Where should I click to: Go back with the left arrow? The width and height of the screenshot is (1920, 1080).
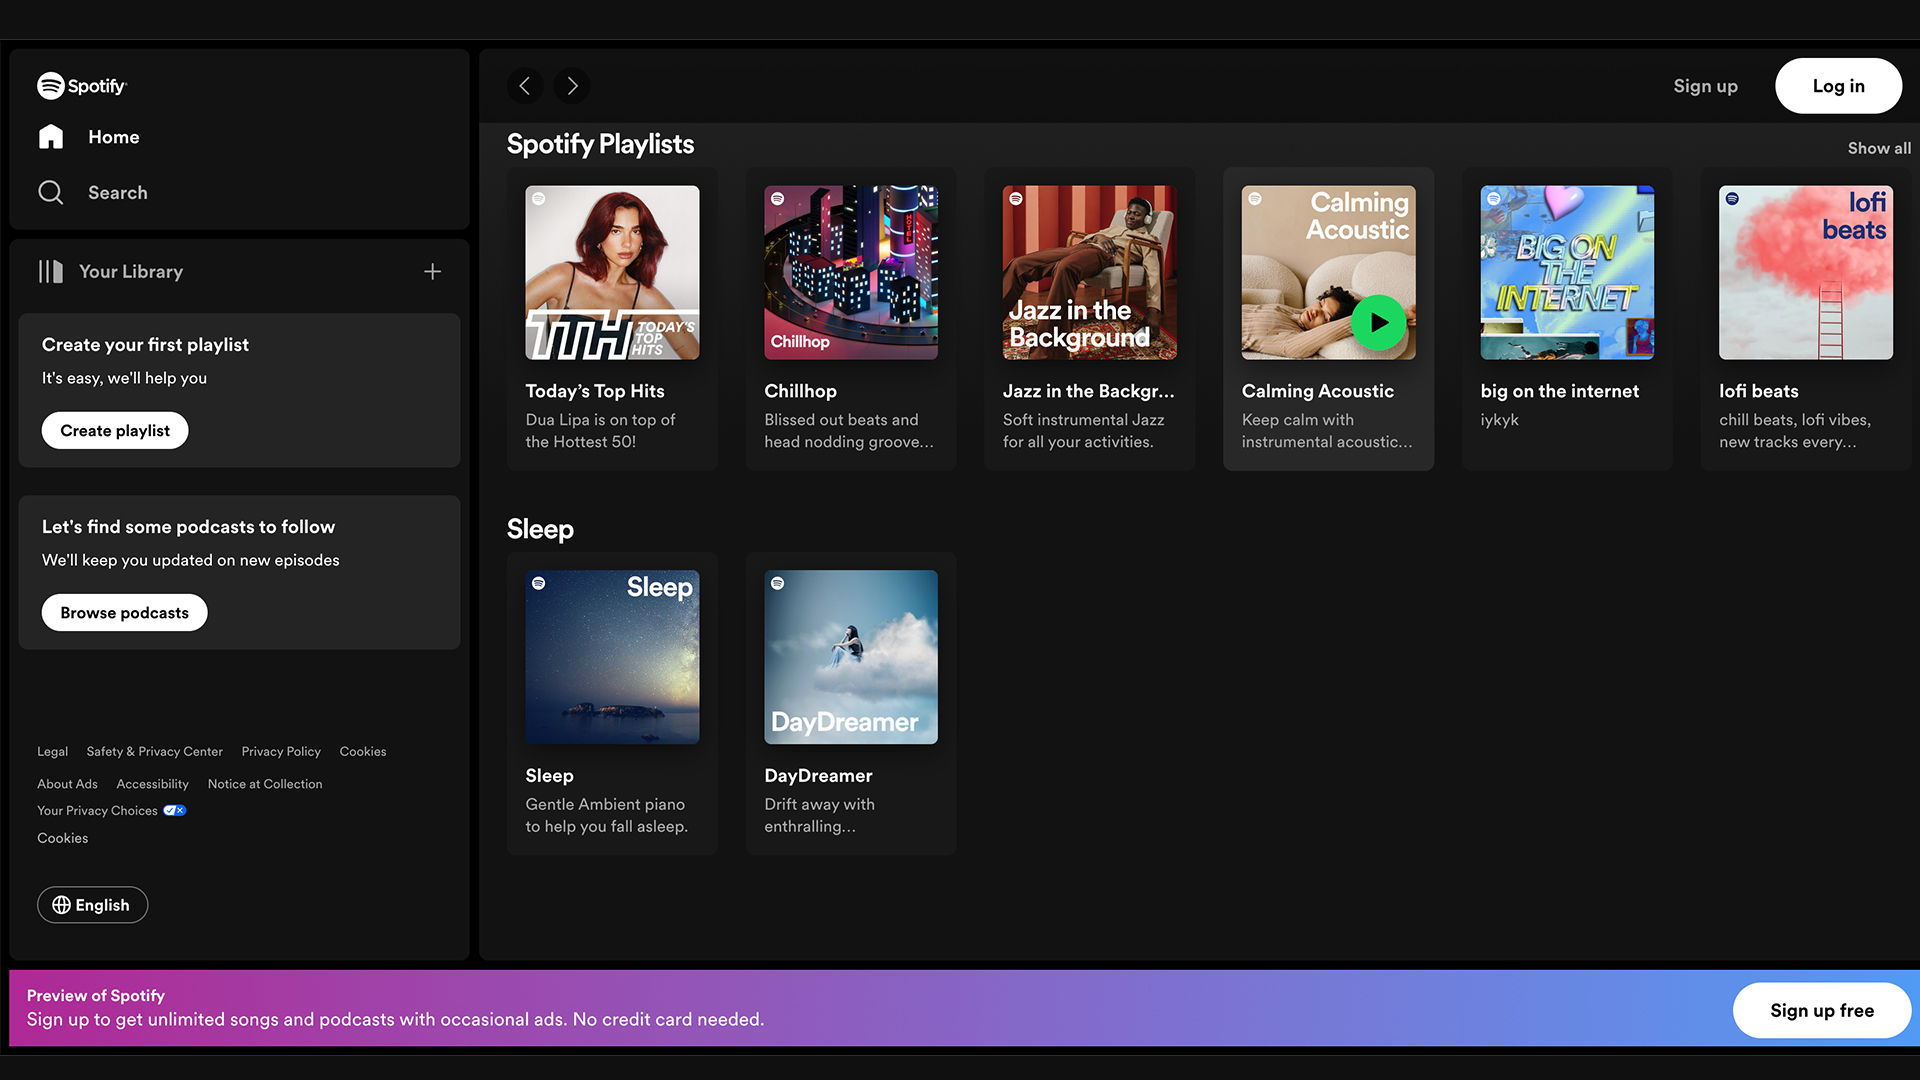(x=525, y=86)
